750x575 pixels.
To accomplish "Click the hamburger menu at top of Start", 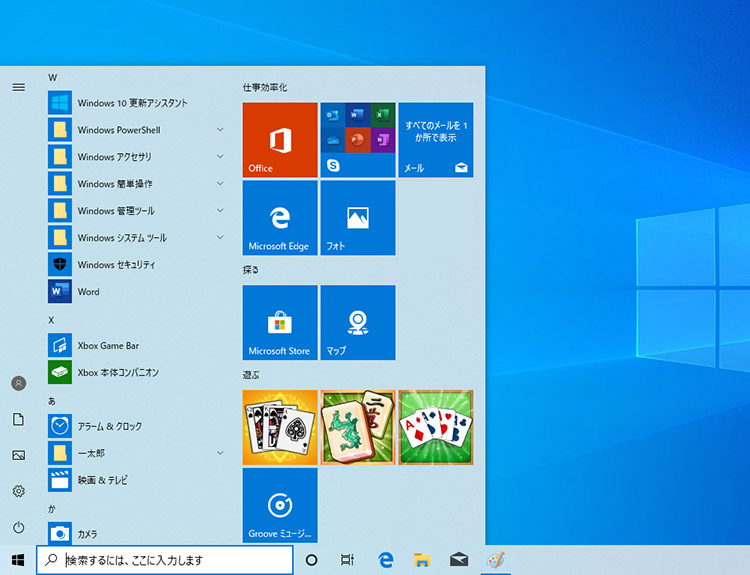I will click(18, 87).
